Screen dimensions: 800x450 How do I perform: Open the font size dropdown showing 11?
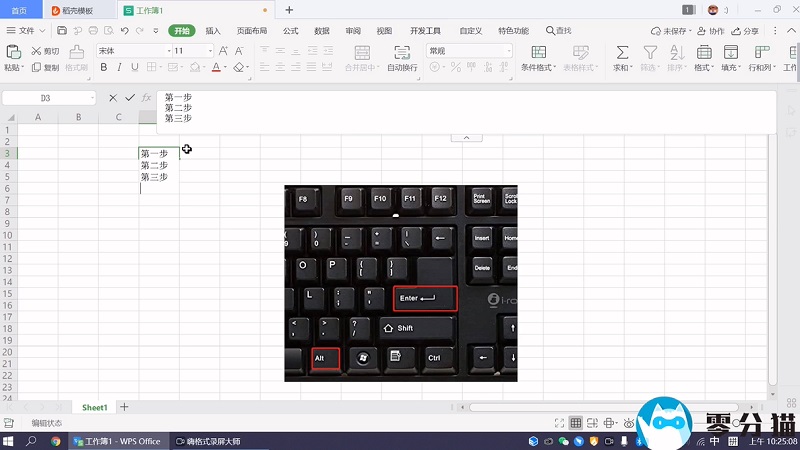192,51
